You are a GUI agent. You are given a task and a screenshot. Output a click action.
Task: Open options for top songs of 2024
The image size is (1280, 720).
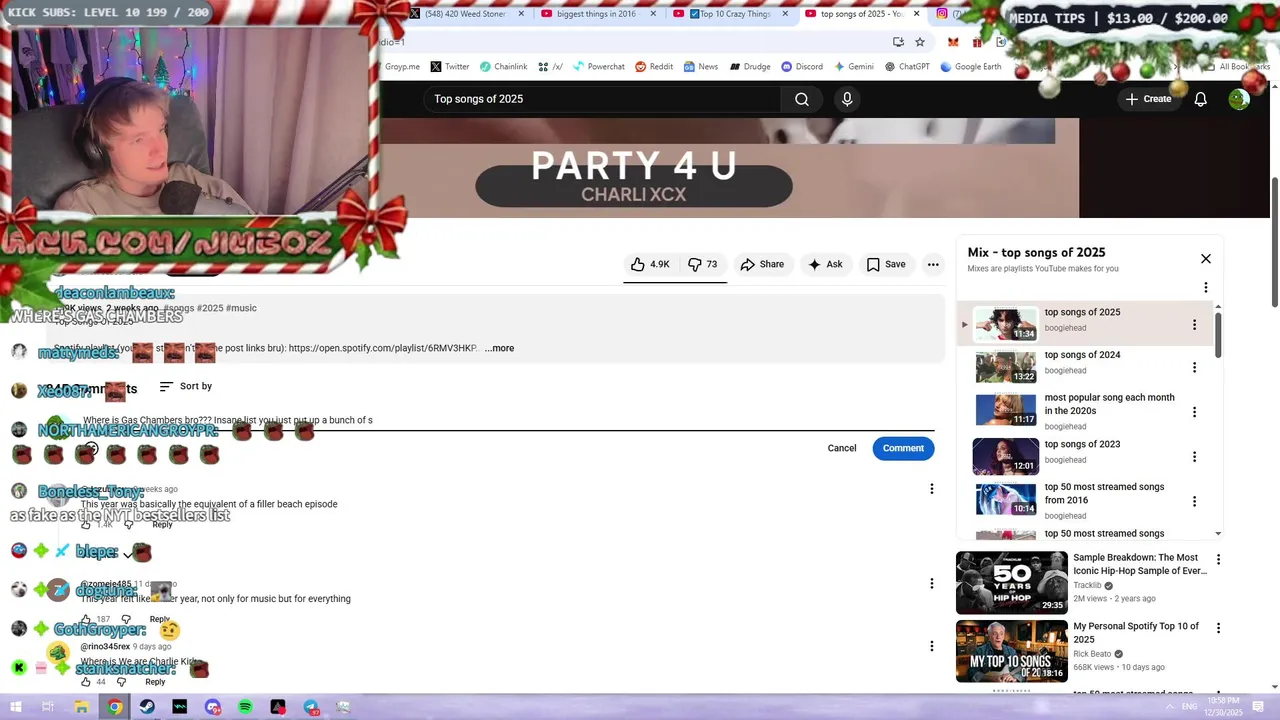1194,368
